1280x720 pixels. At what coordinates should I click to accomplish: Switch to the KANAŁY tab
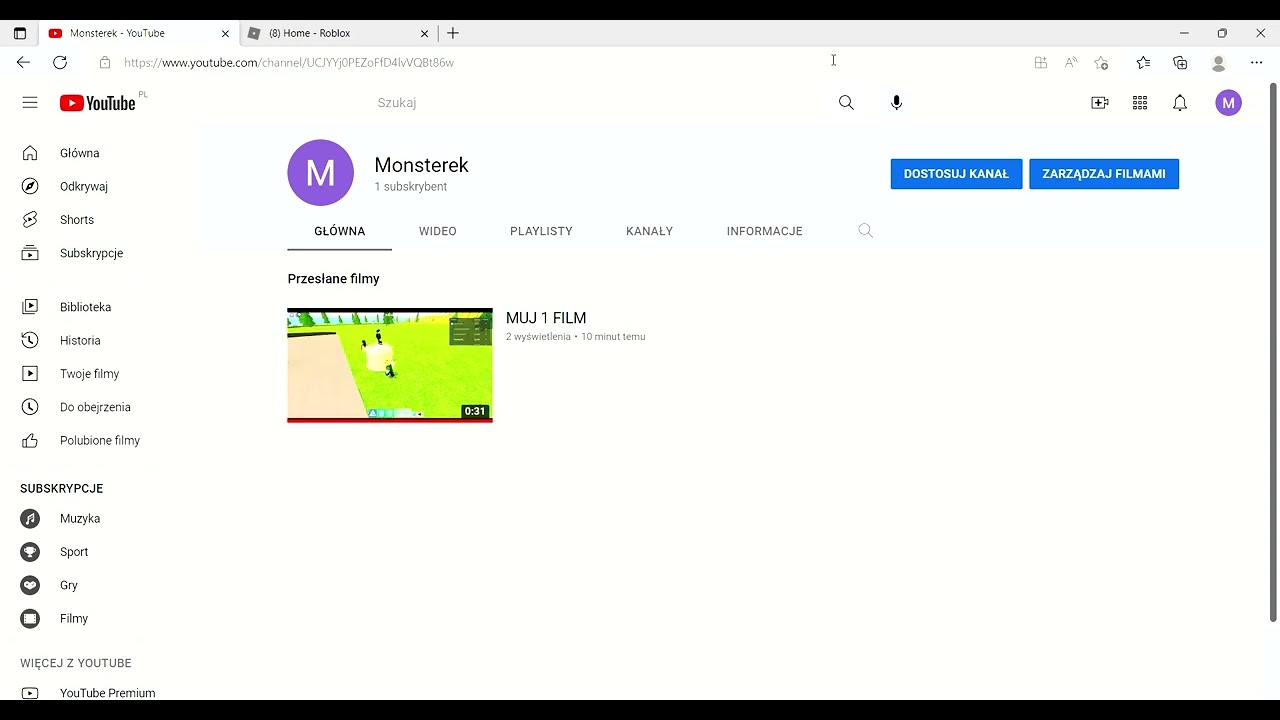(x=649, y=231)
